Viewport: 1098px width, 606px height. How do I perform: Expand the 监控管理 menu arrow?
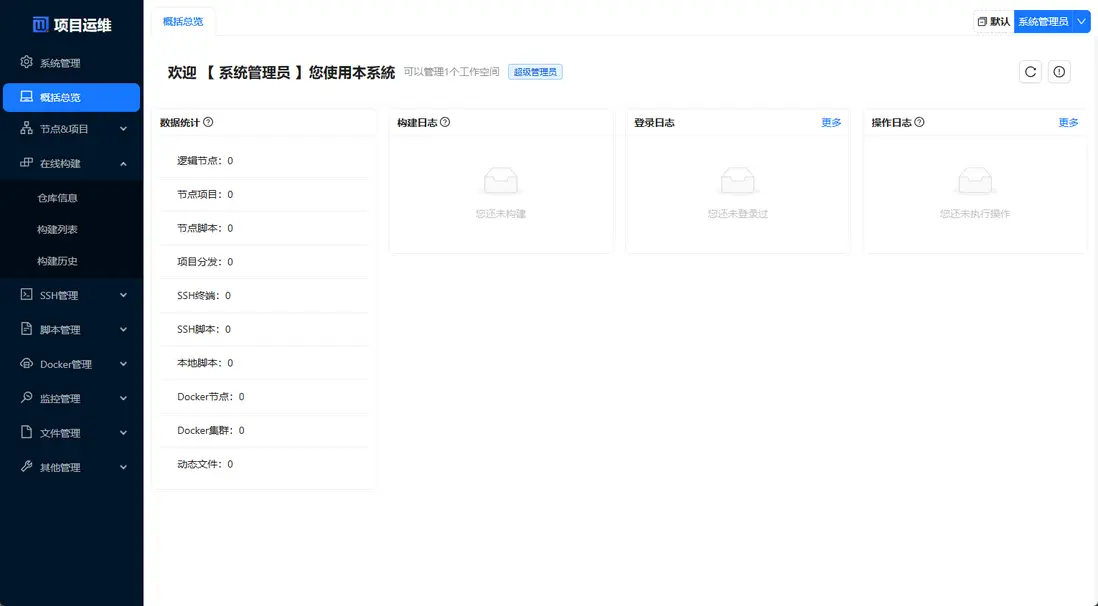click(123, 399)
